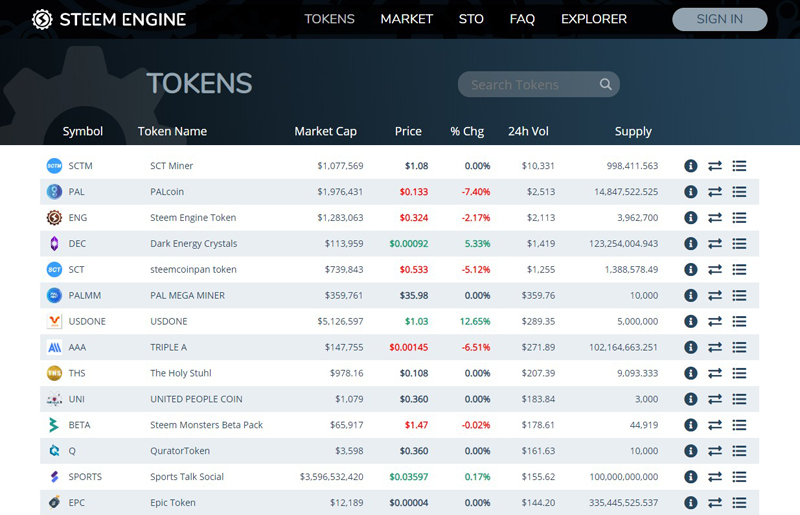Image resolution: width=800 pixels, height=515 pixels.
Task: Click the info icon for DEC token
Action: point(690,244)
